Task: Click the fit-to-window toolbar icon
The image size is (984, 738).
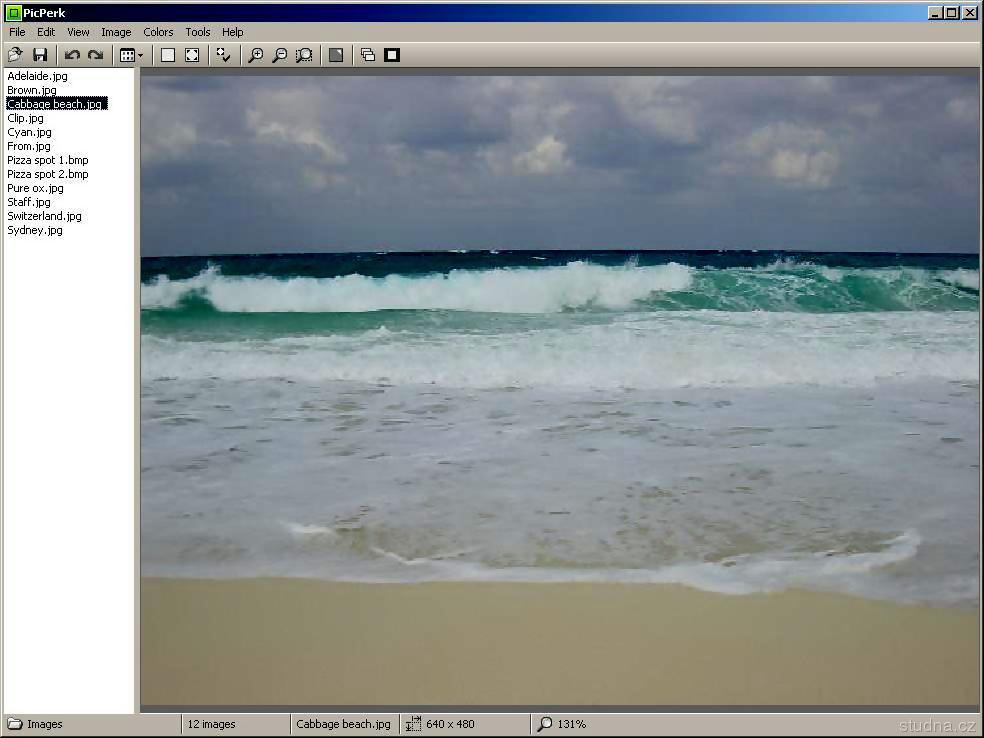Action: coord(192,55)
